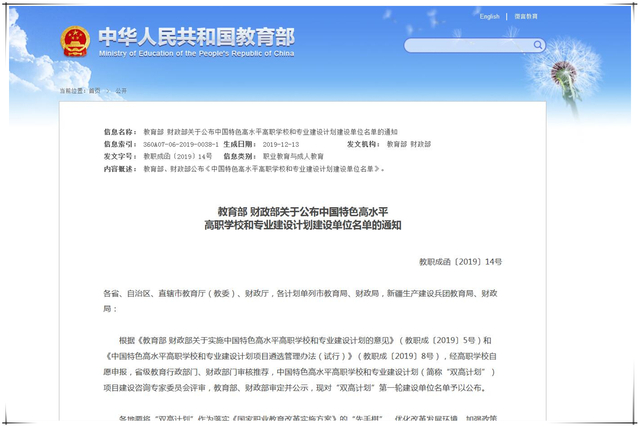639x427 pixels.
Task: Click the 发文字号 value in the info table
Action: pos(178,157)
